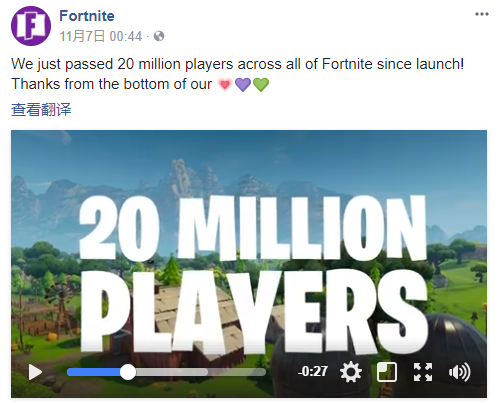
Task: Enter fullscreen video mode
Action: tap(423, 372)
